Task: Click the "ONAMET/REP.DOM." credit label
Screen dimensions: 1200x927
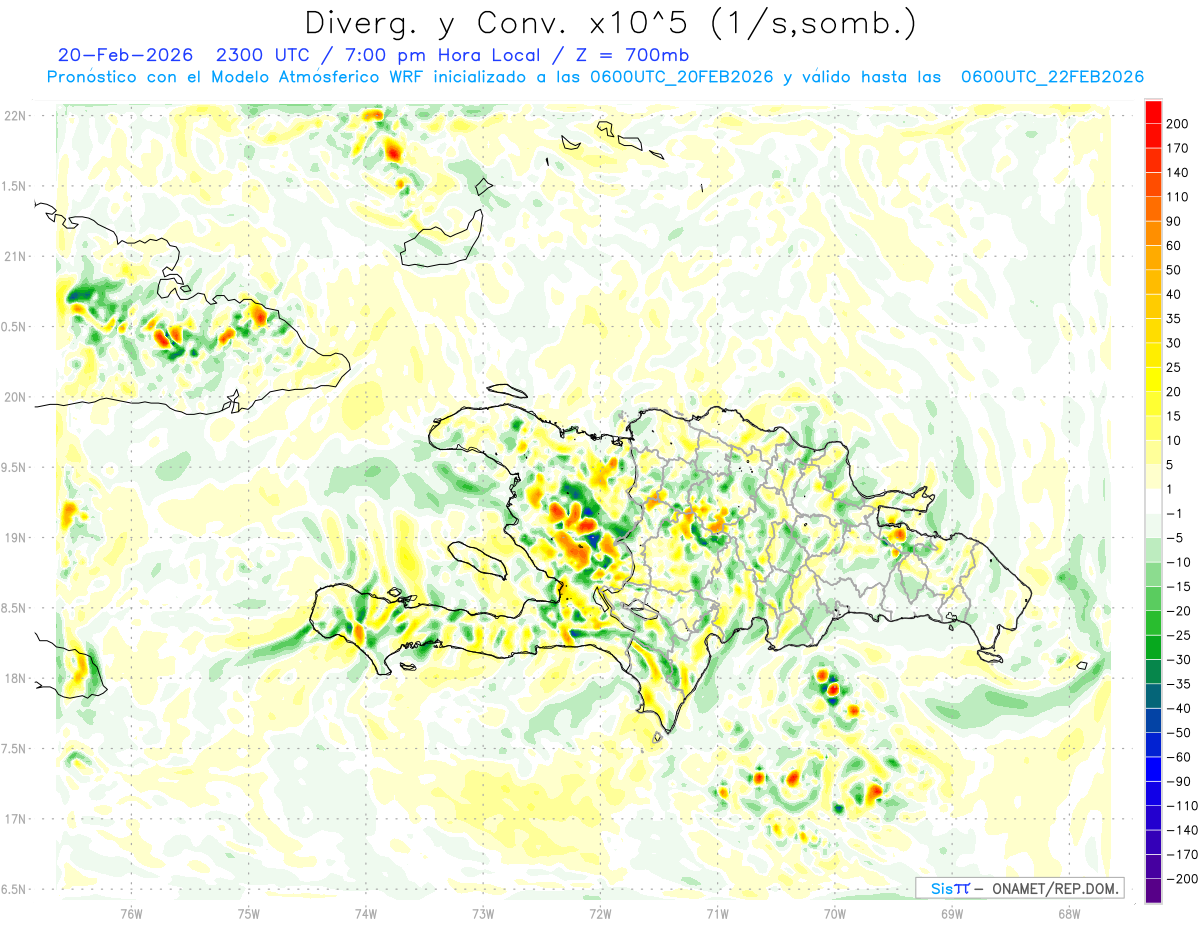Action: pyautogui.click(x=1055, y=888)
